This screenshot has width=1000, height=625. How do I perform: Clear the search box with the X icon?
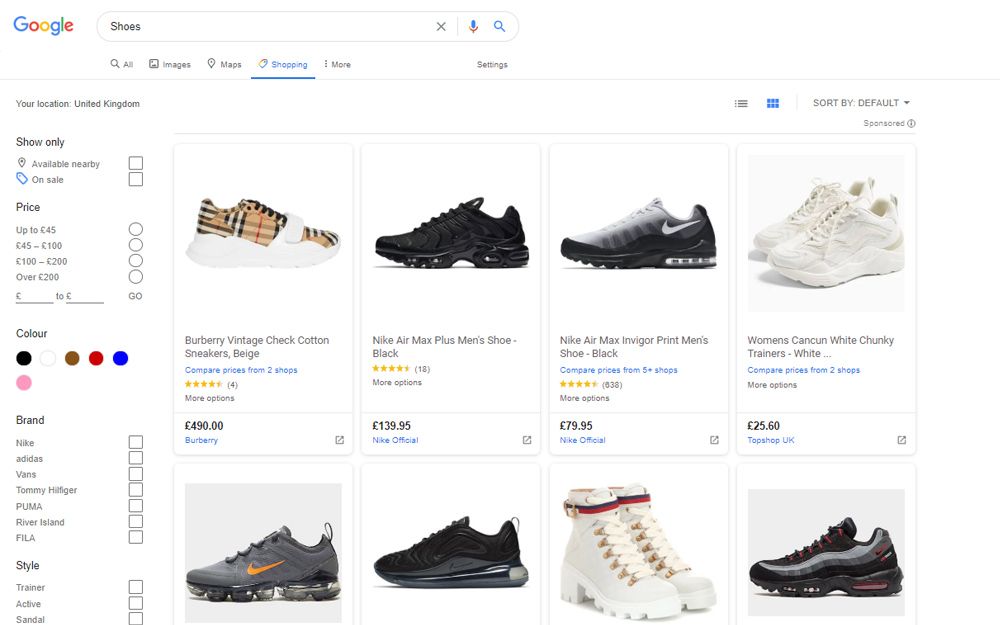441,26
